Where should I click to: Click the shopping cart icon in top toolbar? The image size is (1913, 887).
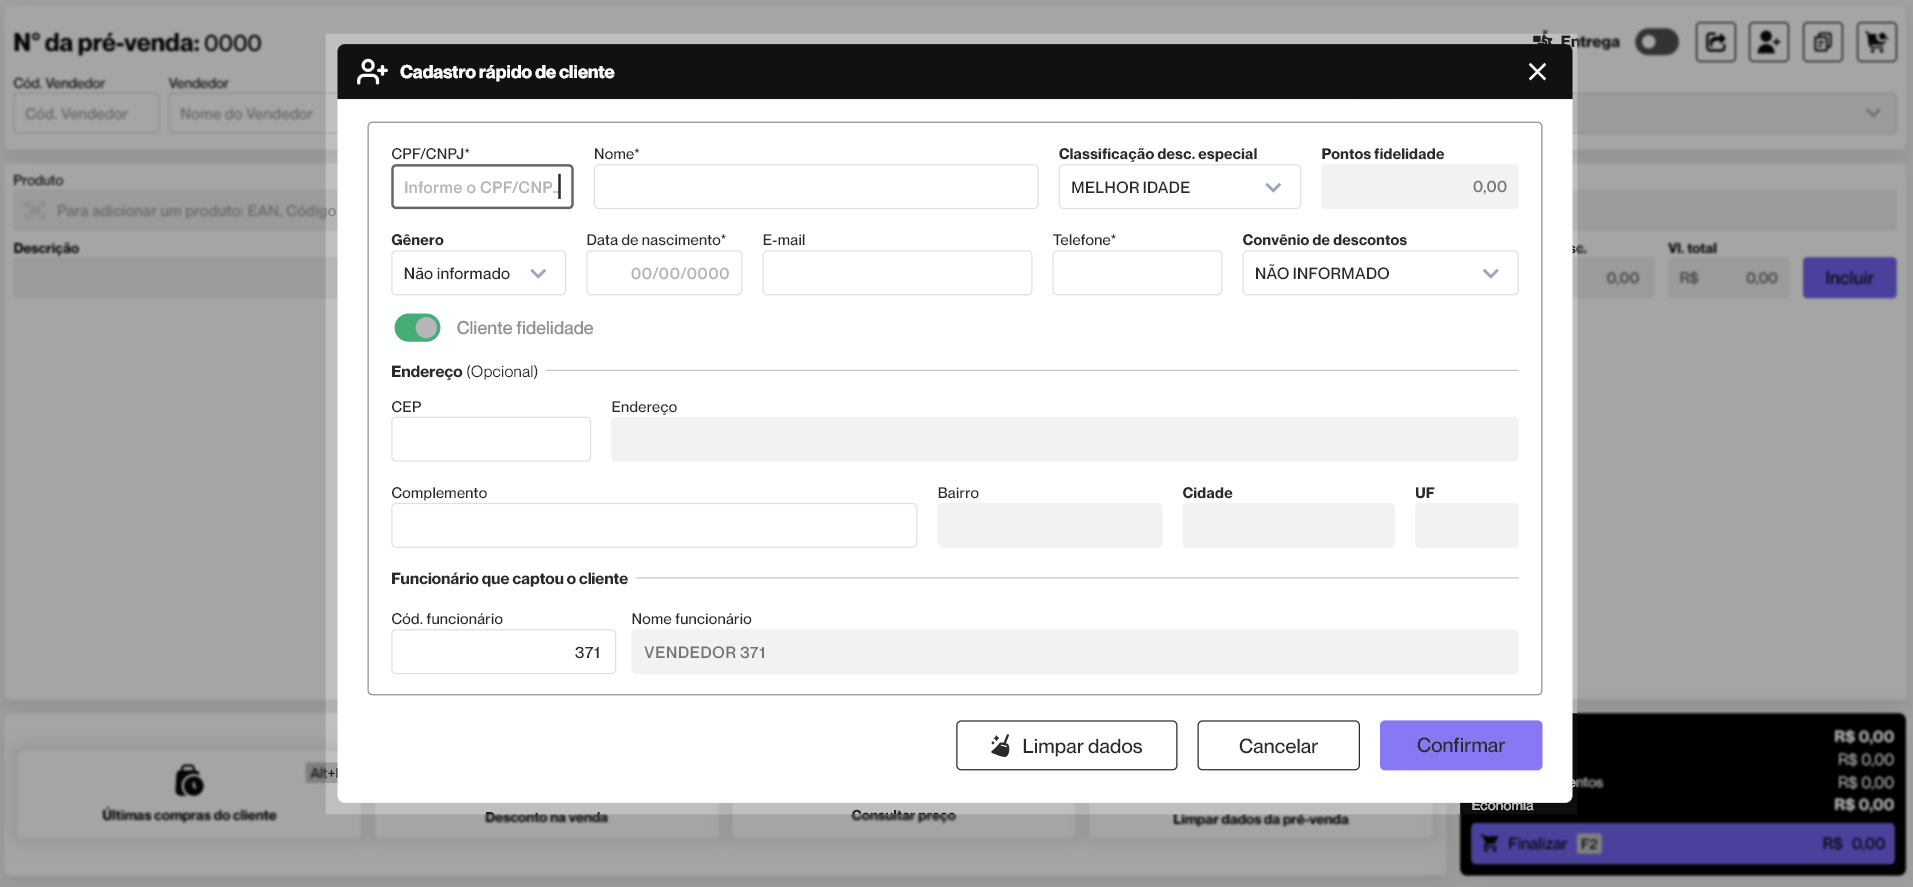click(x=1876, y=42)
